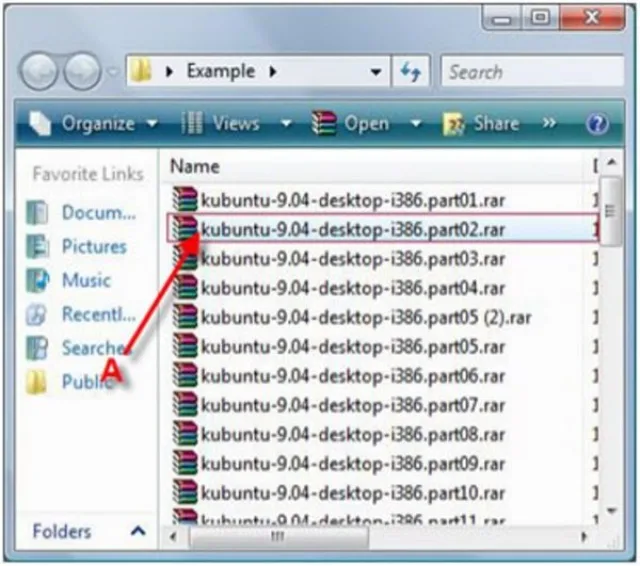Open the address bar history dropdown
The width and height of the screenshot is (640, 566).
point(376,72)
